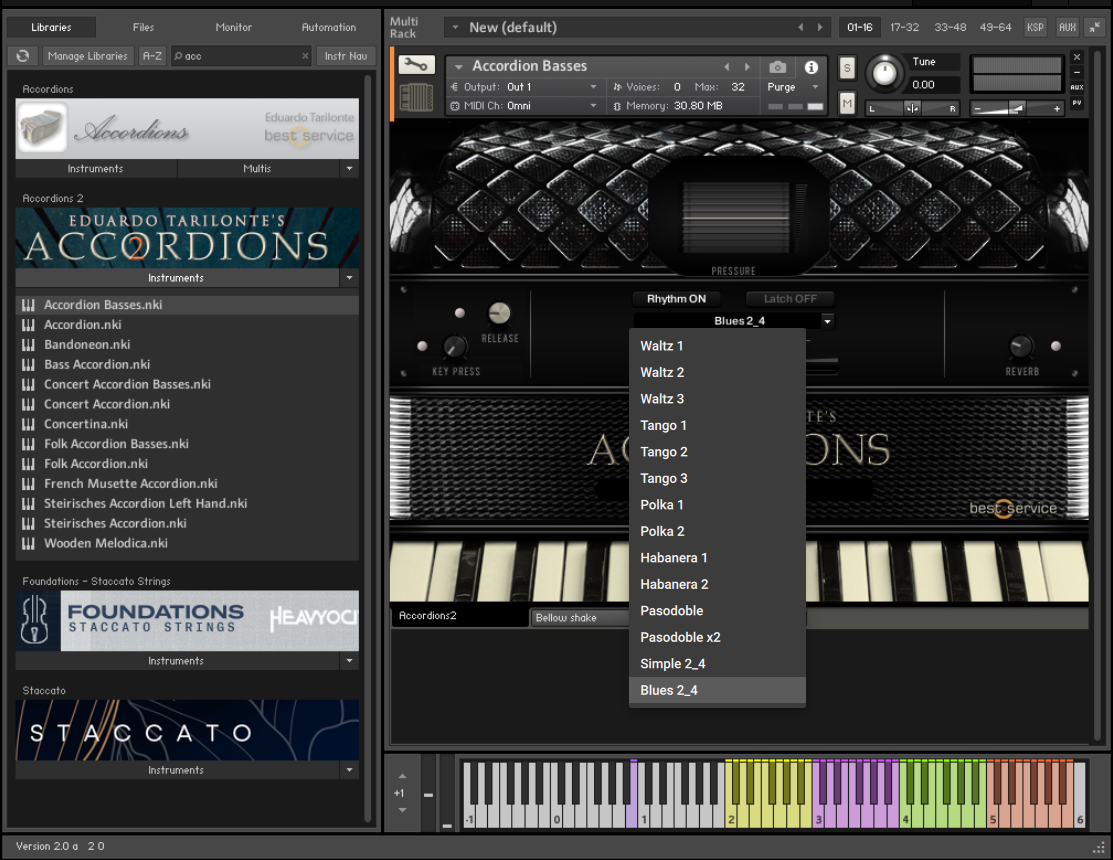Toggle the Rhythm ON button
Screen dimensions: 1113x860
pyautogui.click(x=676, y=299)
